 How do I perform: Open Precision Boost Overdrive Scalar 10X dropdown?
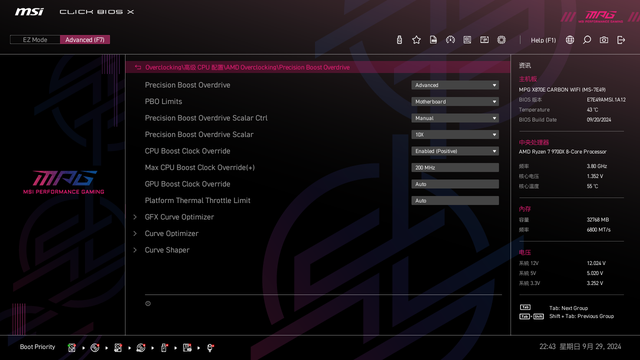(455, 135)
